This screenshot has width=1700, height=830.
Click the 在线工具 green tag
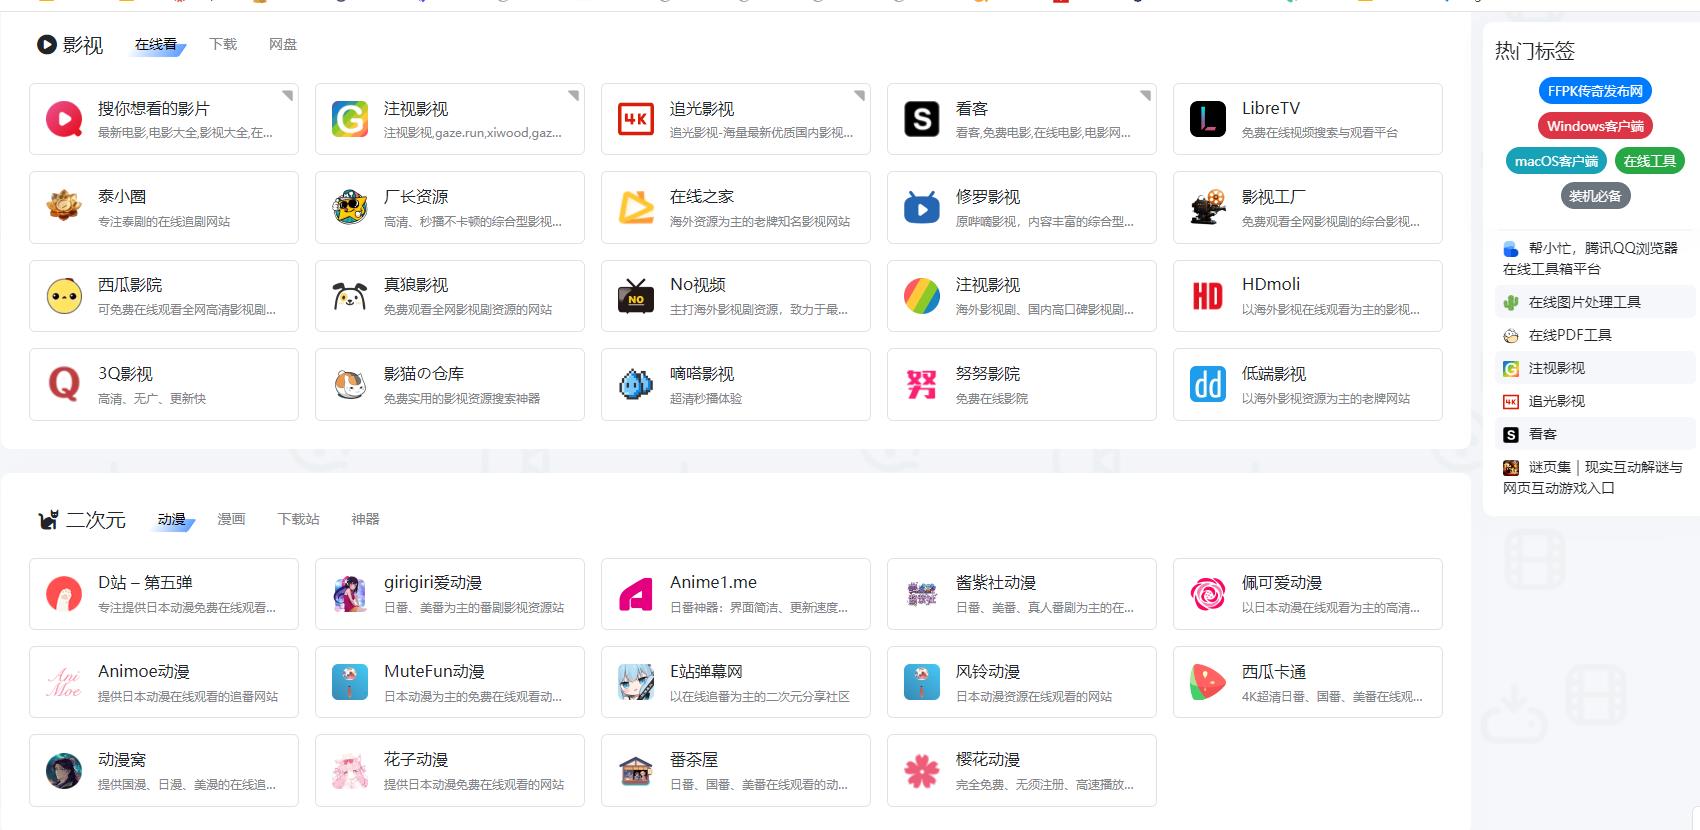(x=1650, y=161)
